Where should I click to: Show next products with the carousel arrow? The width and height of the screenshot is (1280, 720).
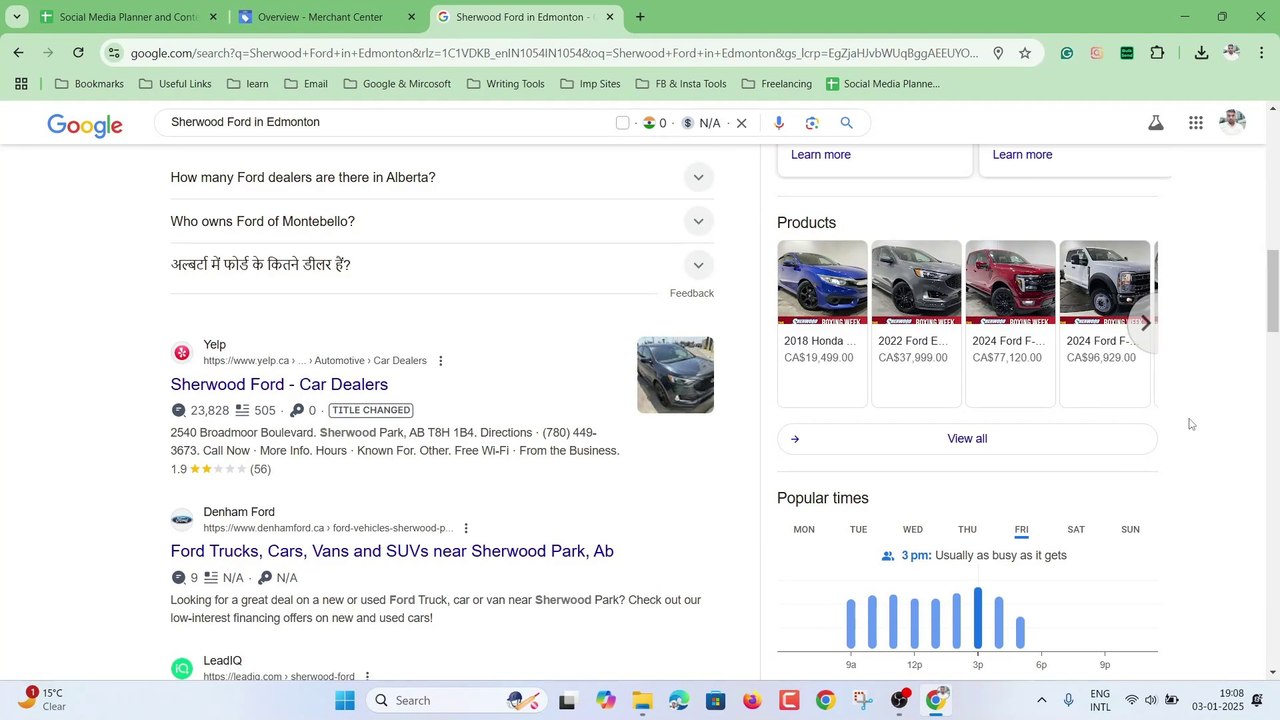pyautogui.click(x=1146, y=324)
